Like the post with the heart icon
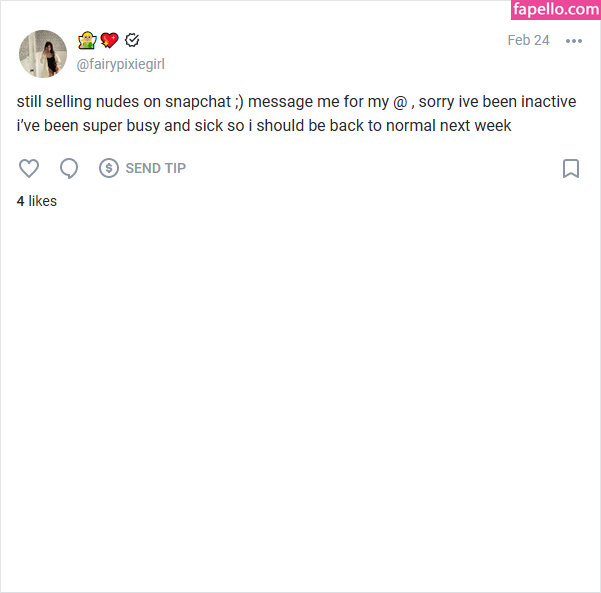This screenshot has width=601, height=593. [x=29, y=168]
